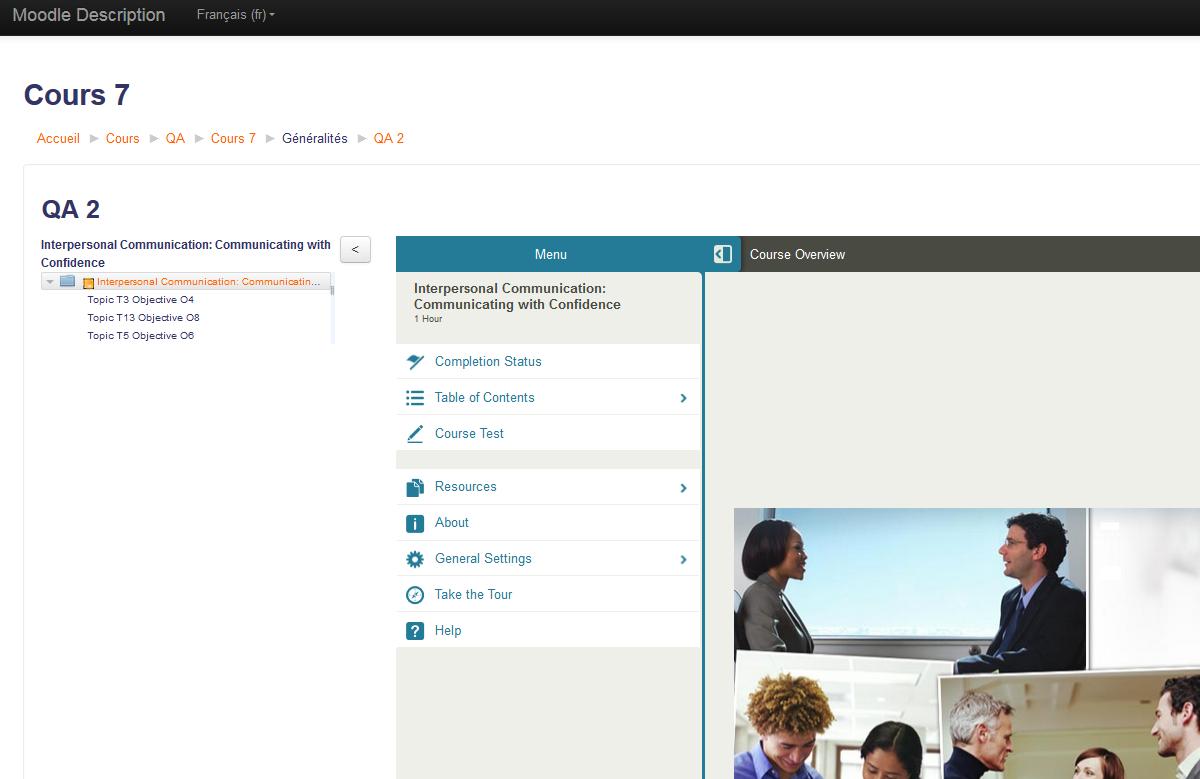This screenshot has width=1200, height=779.
Task: Open the Français (fr) language dropdown
Action: tap(236, 15)
